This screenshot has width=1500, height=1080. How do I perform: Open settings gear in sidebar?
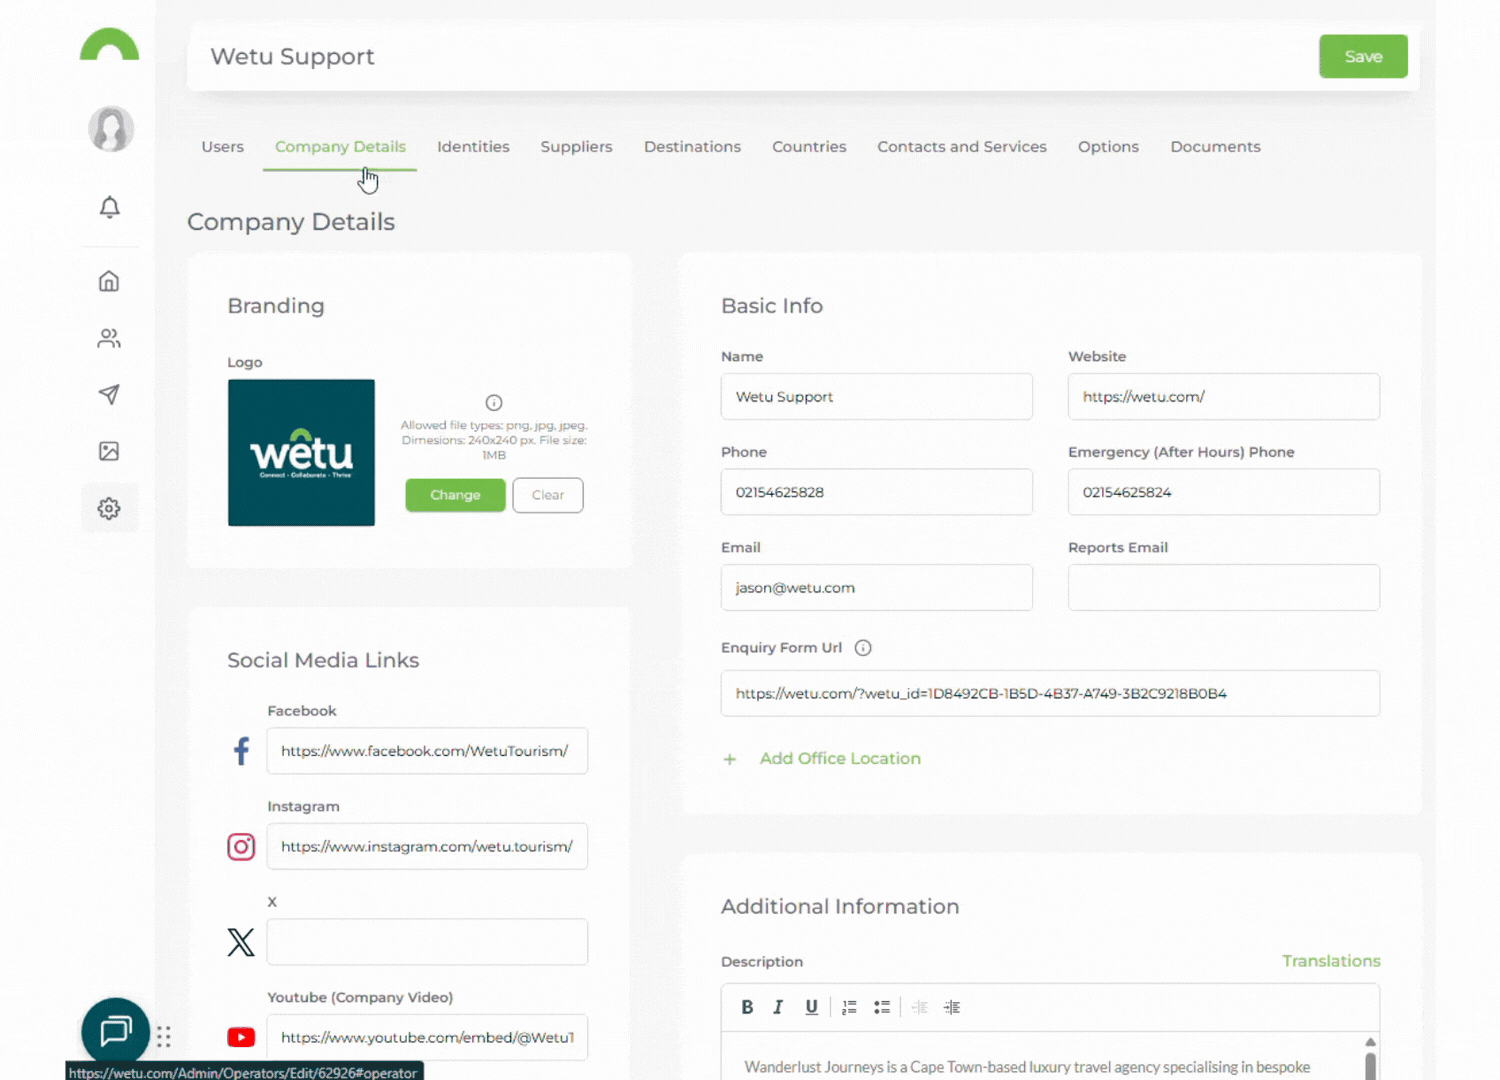pos(109,508)
